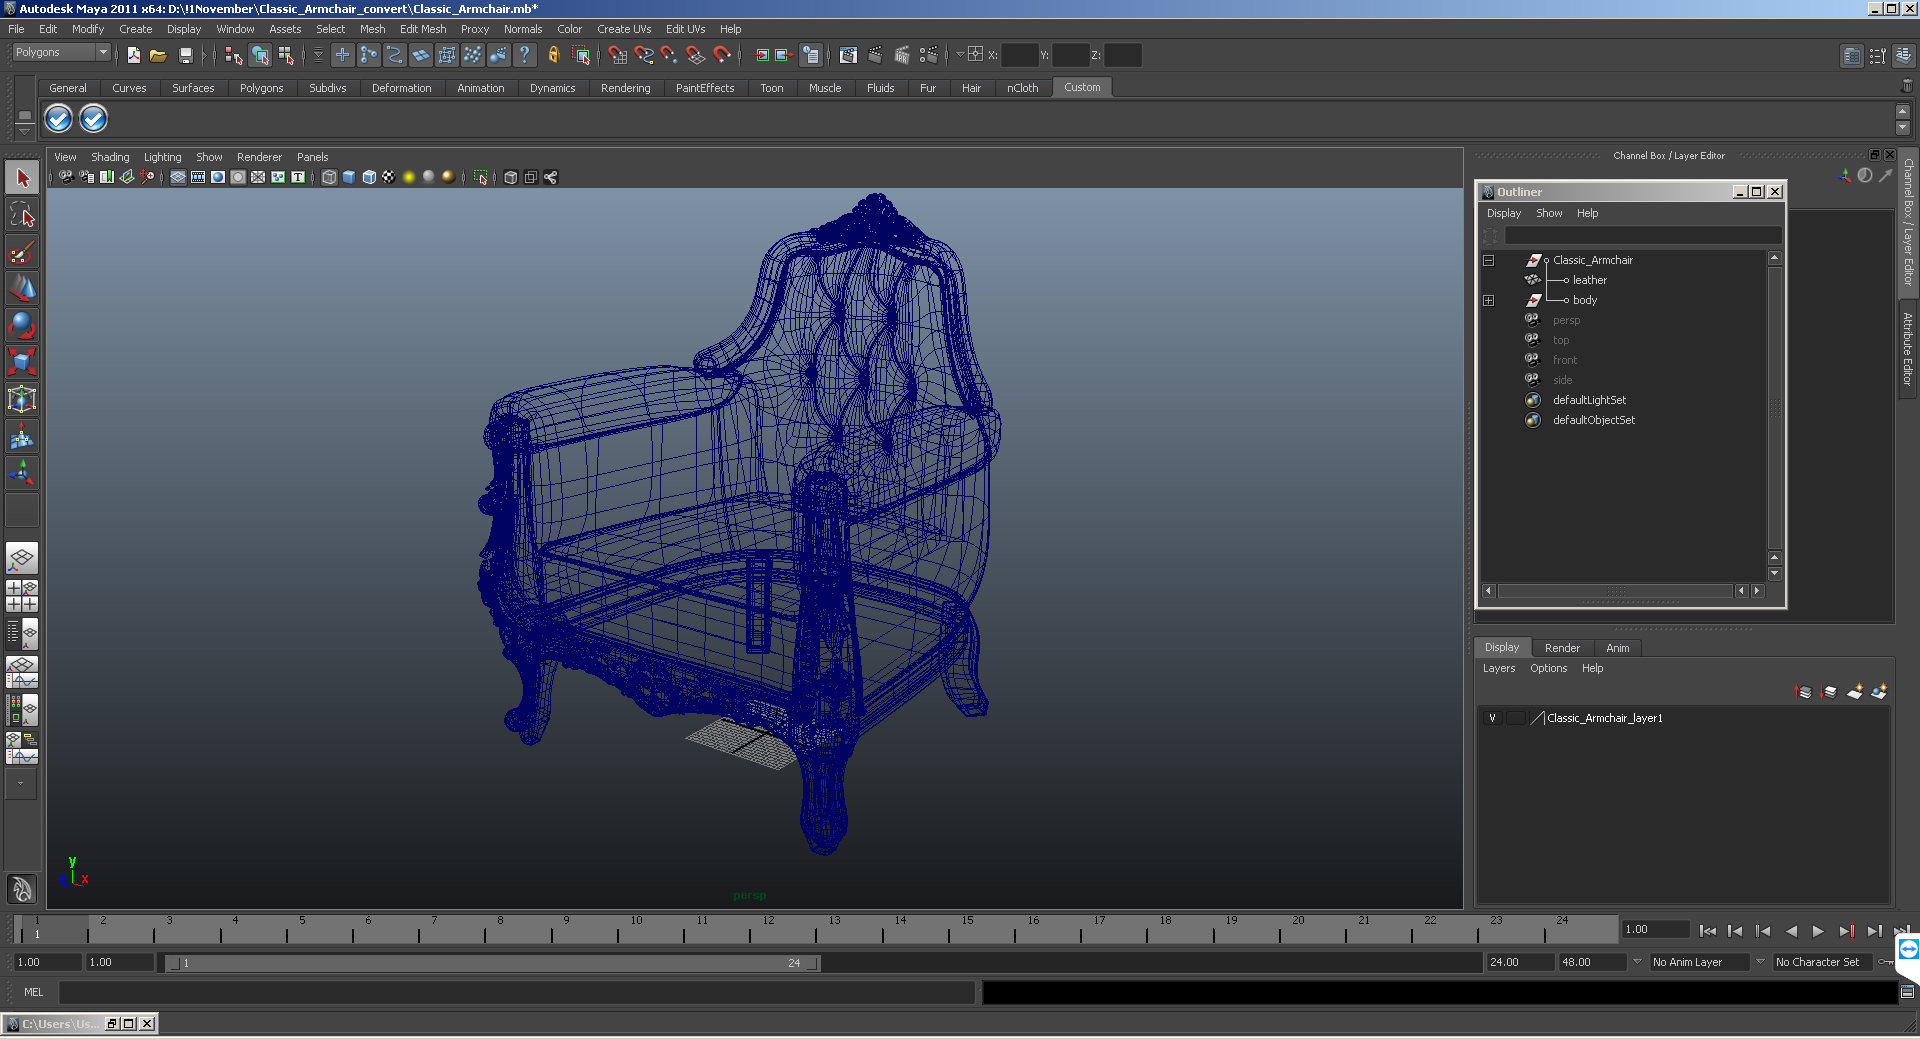
Task: Select the leather node in Outliner
Action: click(x=1589, y=280)
